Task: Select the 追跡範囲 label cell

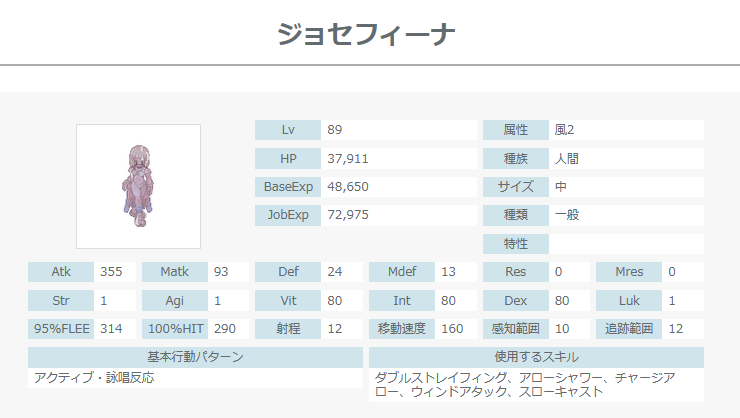Action: (629, 328)
